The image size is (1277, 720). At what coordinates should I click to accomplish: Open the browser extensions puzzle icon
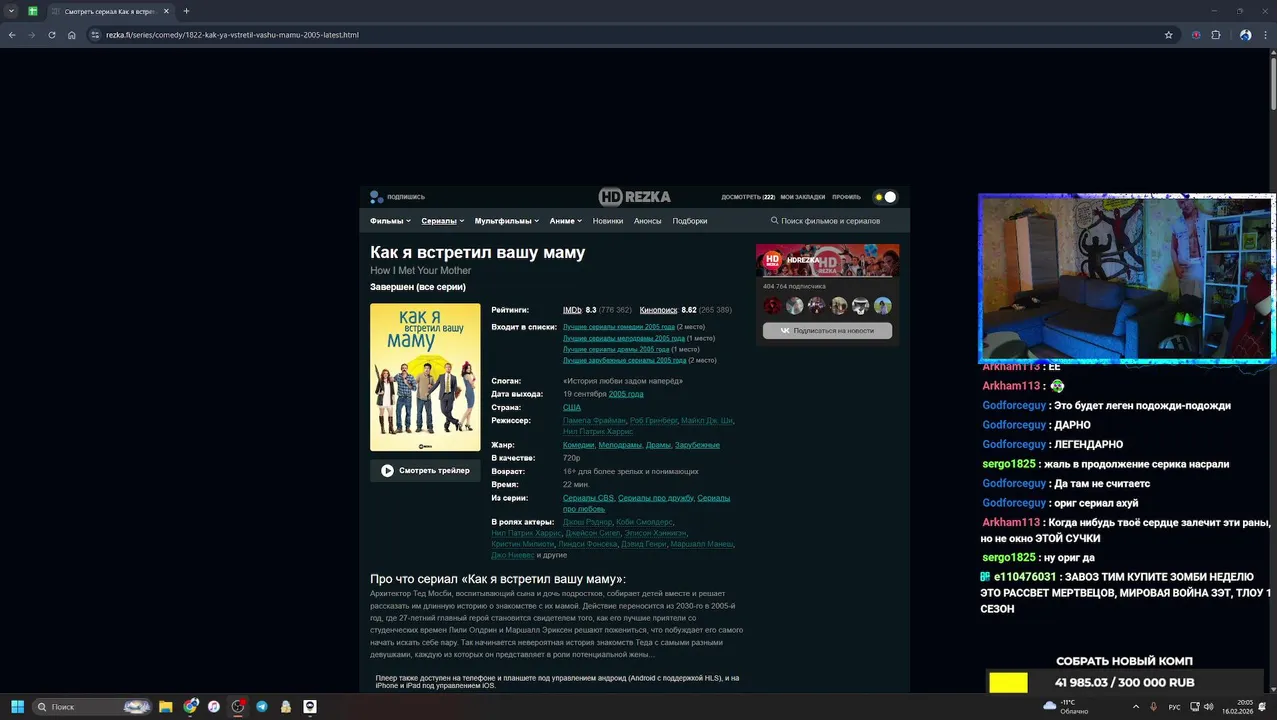pyautogui.click(x=1216, y=35)
